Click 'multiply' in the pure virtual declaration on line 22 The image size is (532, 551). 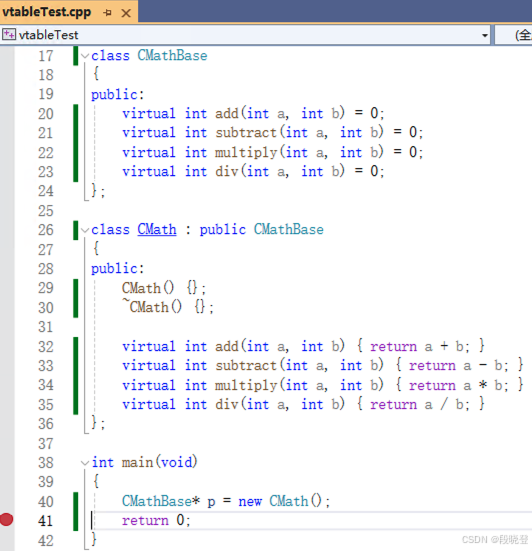246,153
